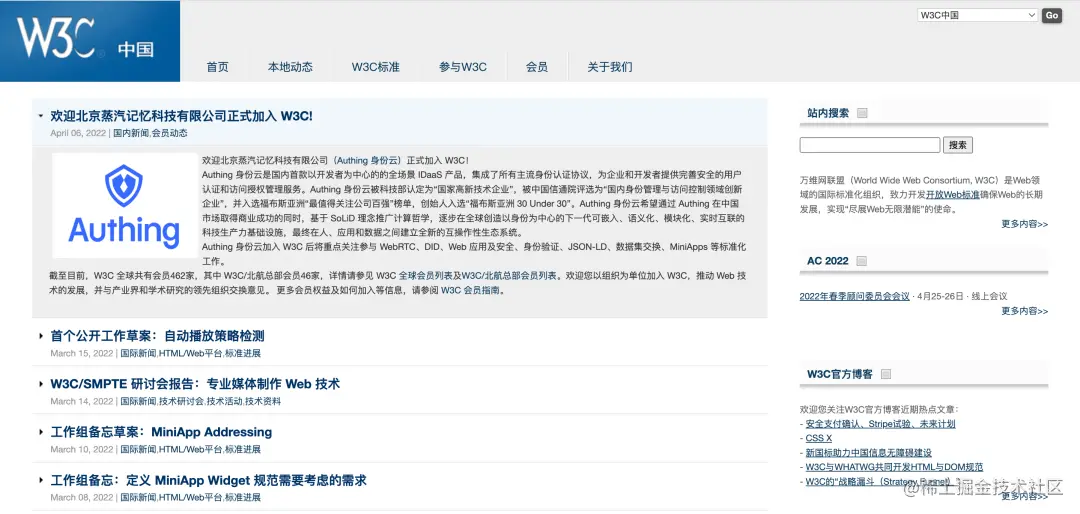Click 技术资料 tag under March 14 post
Screen dimensions: 1080x514
click(263, 401)
